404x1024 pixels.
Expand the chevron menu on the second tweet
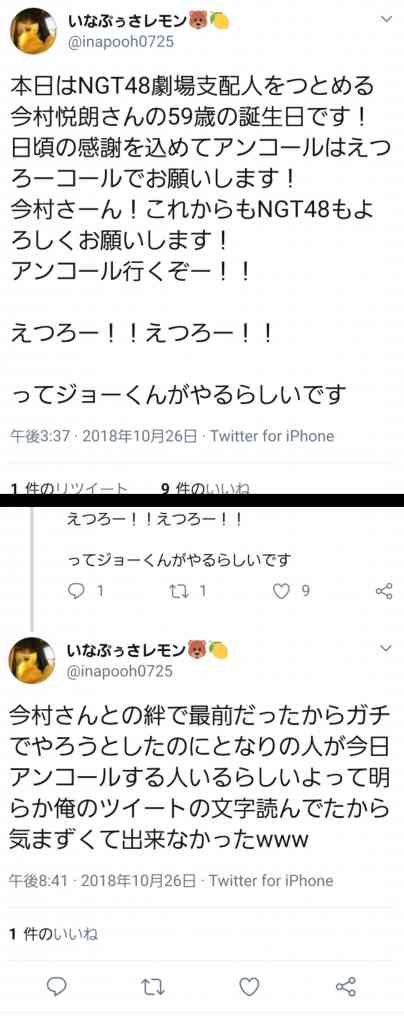click(386, 648)
